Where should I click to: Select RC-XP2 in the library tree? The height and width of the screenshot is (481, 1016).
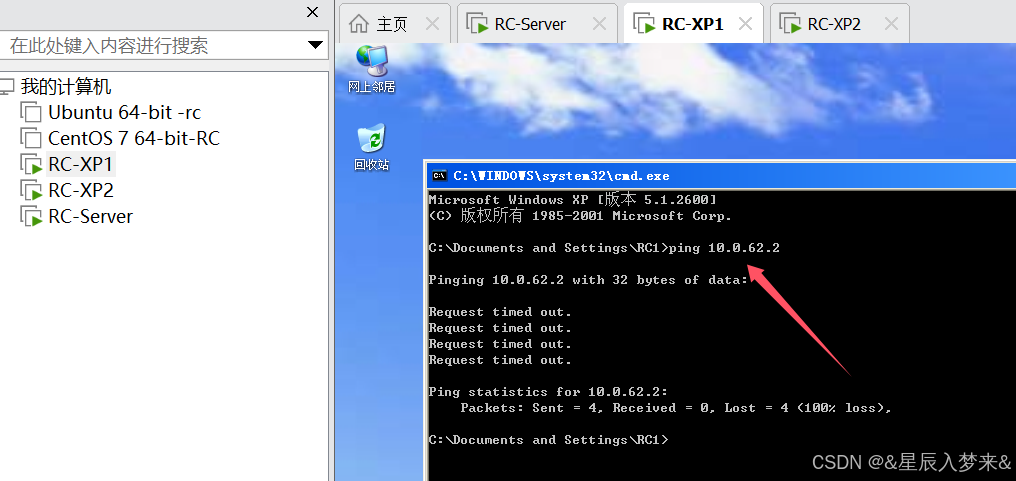[x=81, y=190]
